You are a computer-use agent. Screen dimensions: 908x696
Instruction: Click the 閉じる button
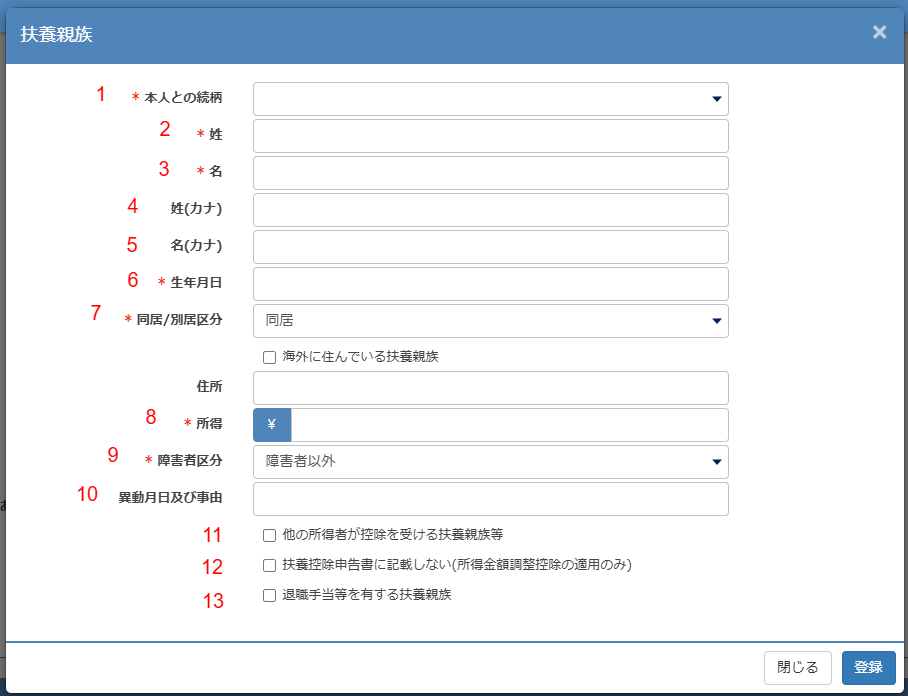[x=797, y=668]
